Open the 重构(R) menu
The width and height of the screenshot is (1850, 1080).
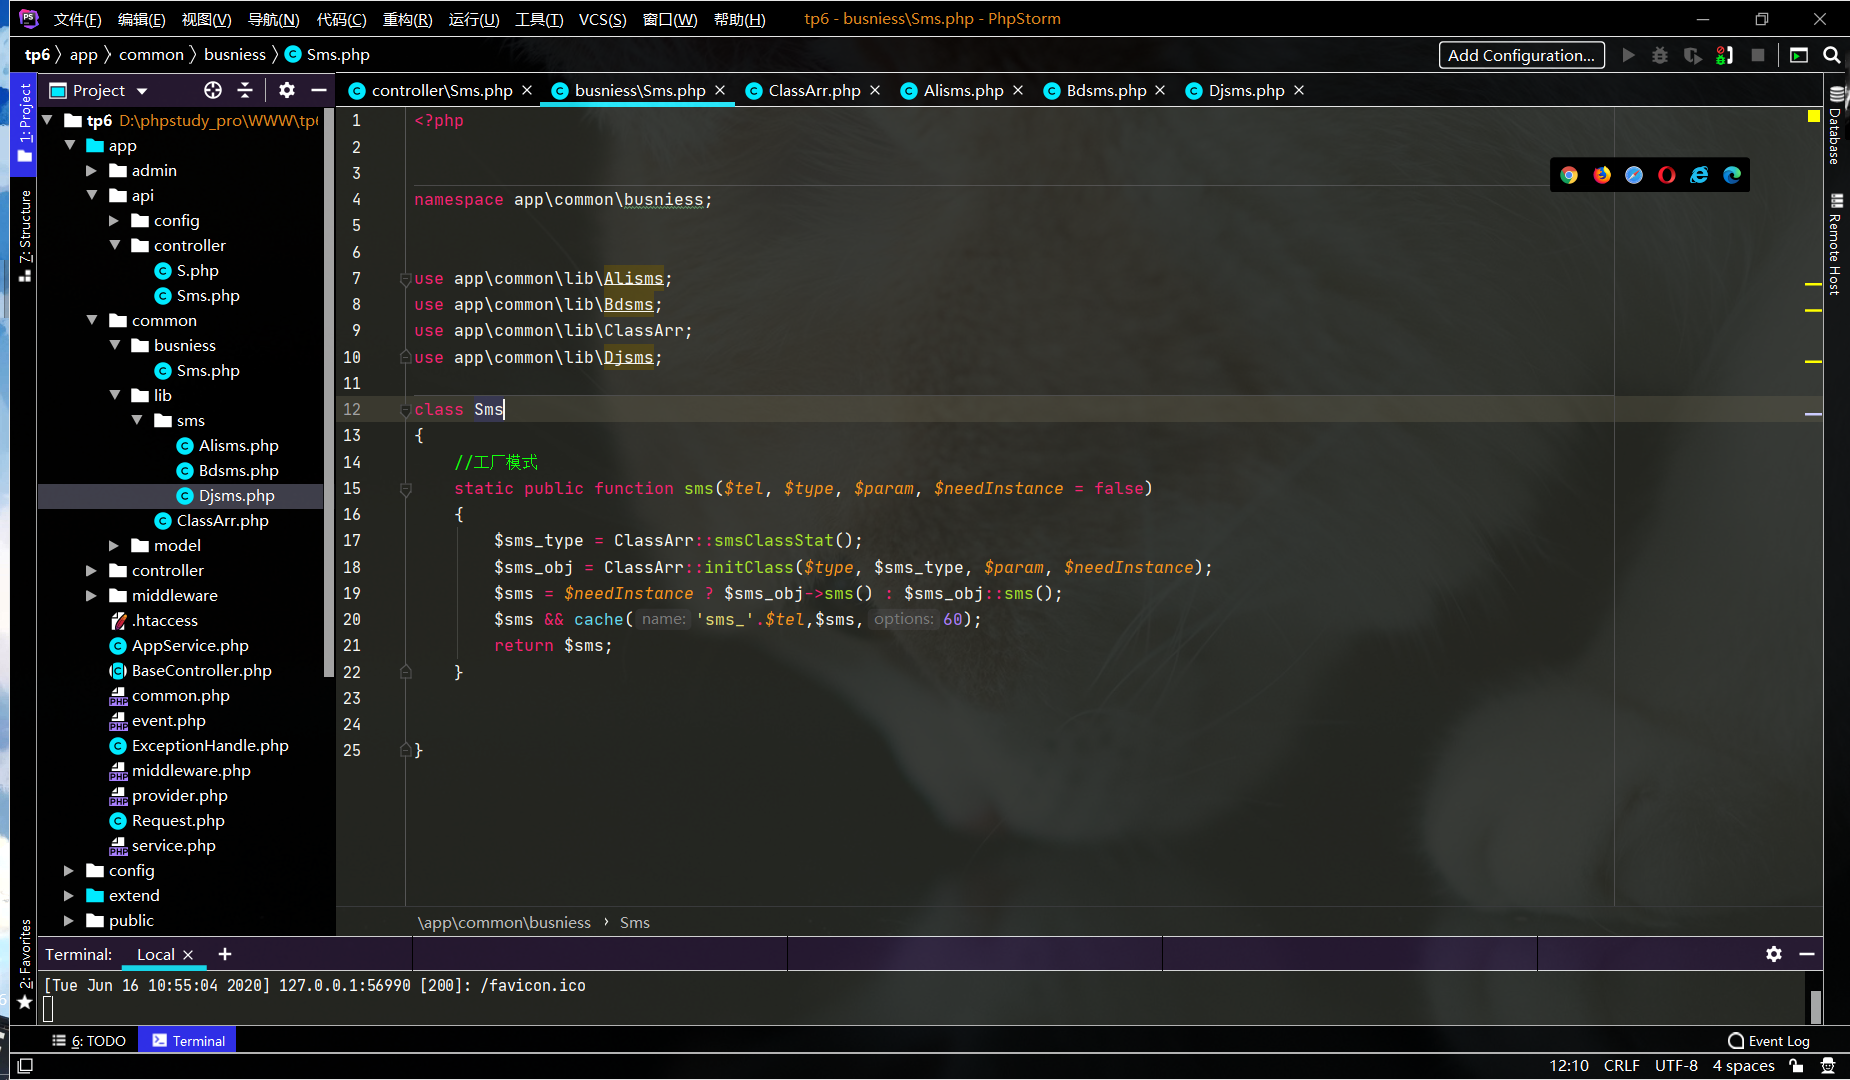pos(407,19)
